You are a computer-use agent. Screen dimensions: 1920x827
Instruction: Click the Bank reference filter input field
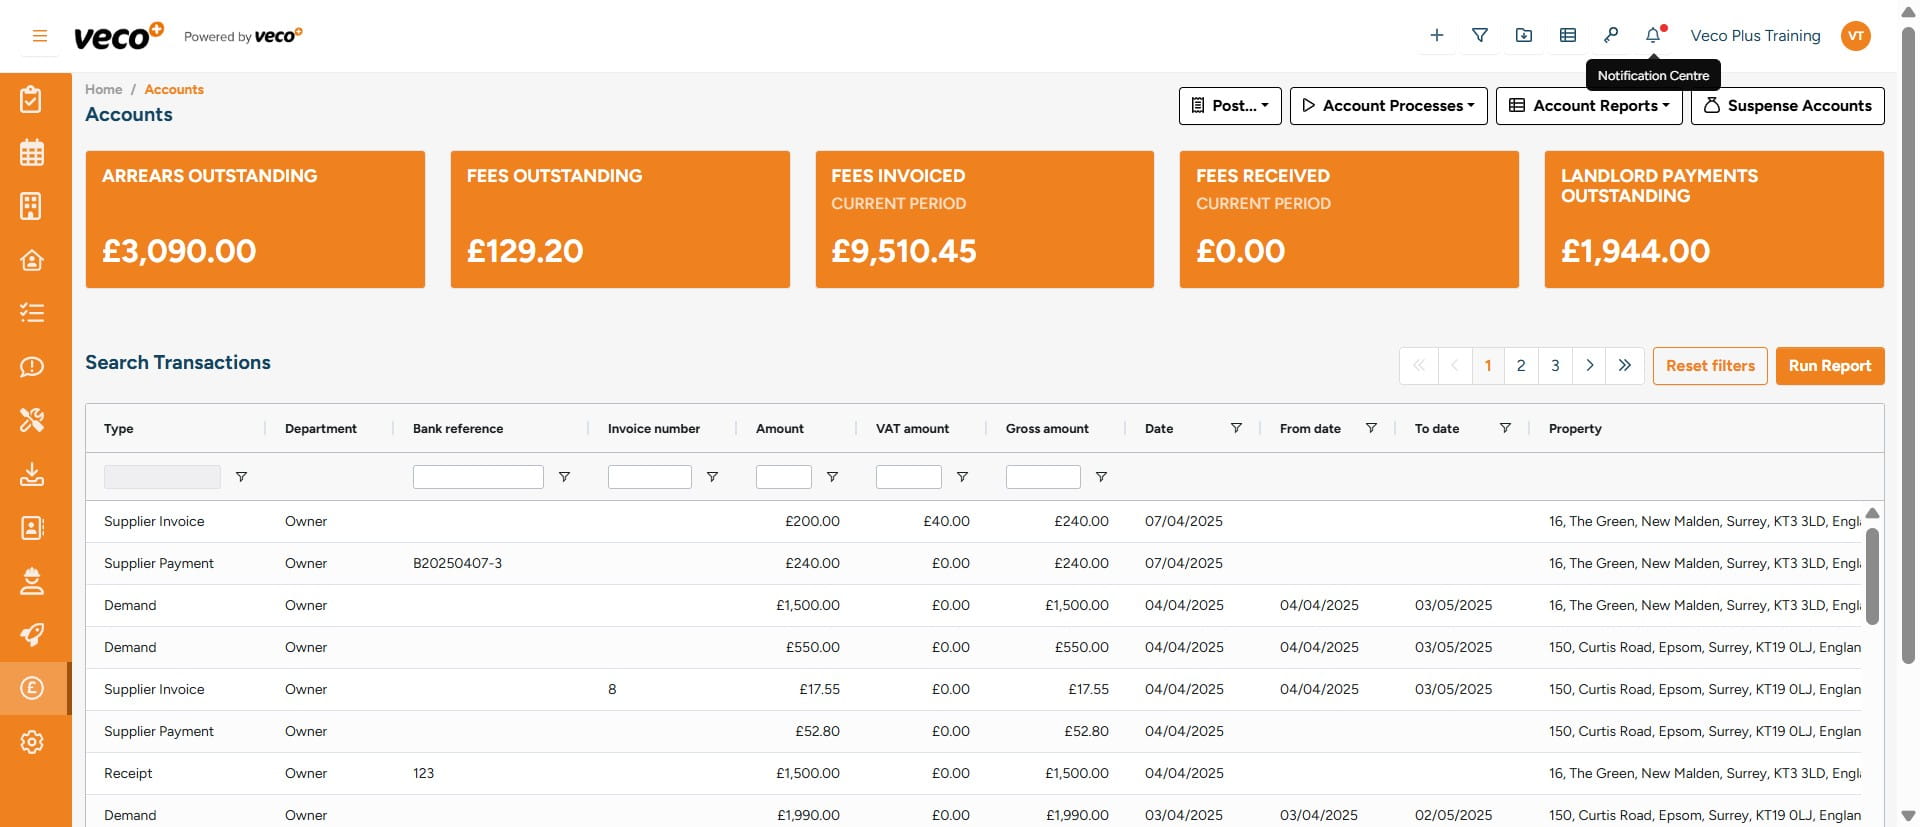point(478,477)
